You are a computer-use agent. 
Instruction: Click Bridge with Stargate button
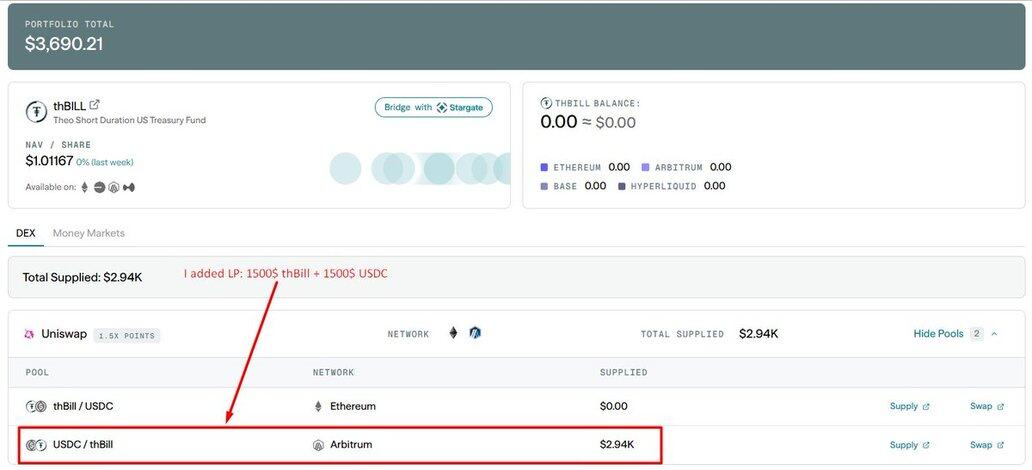click(434, 107)
